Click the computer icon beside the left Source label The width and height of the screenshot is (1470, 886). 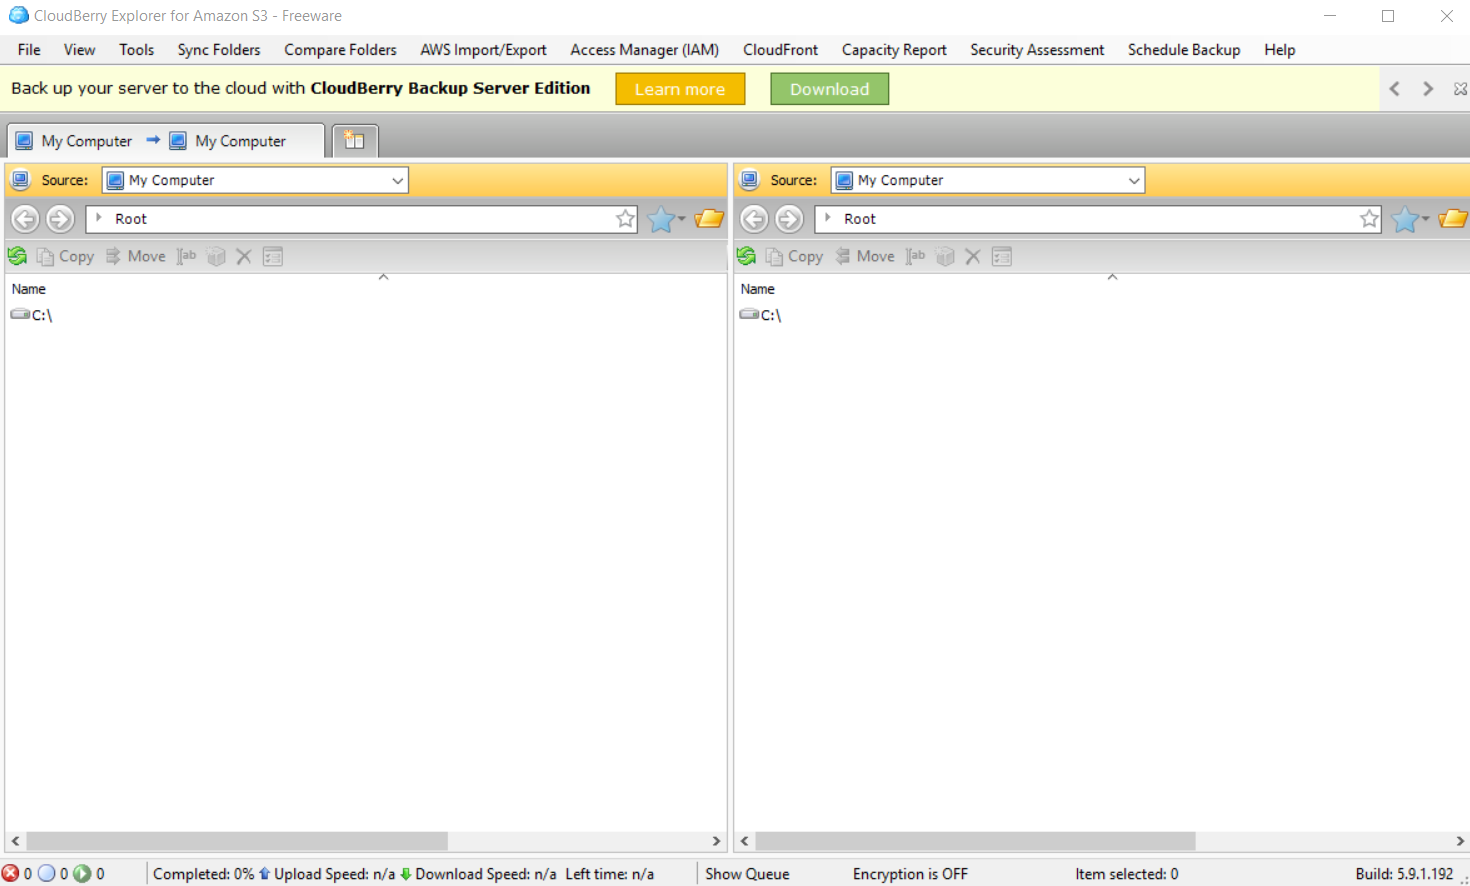(x=21, y=180)
